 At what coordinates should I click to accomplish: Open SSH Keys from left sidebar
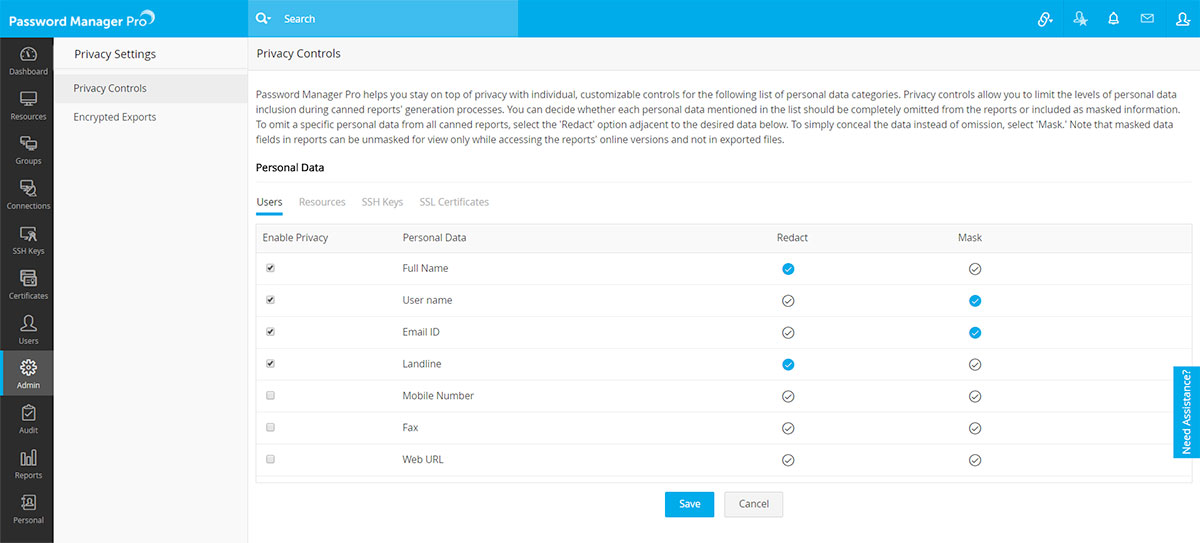pos(28,239)
